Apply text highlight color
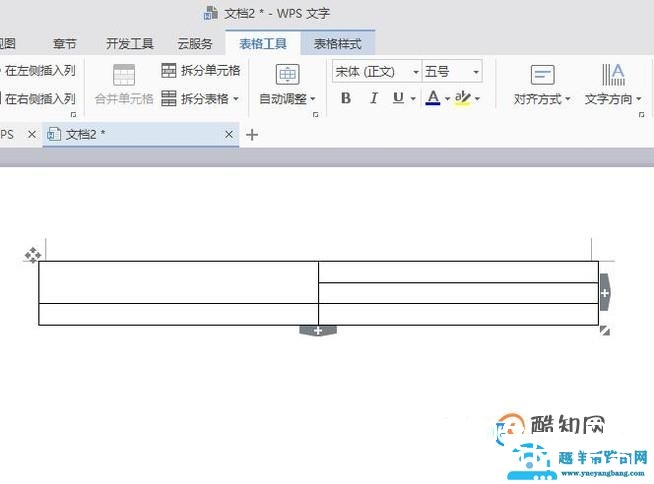 tap(463, 98)
